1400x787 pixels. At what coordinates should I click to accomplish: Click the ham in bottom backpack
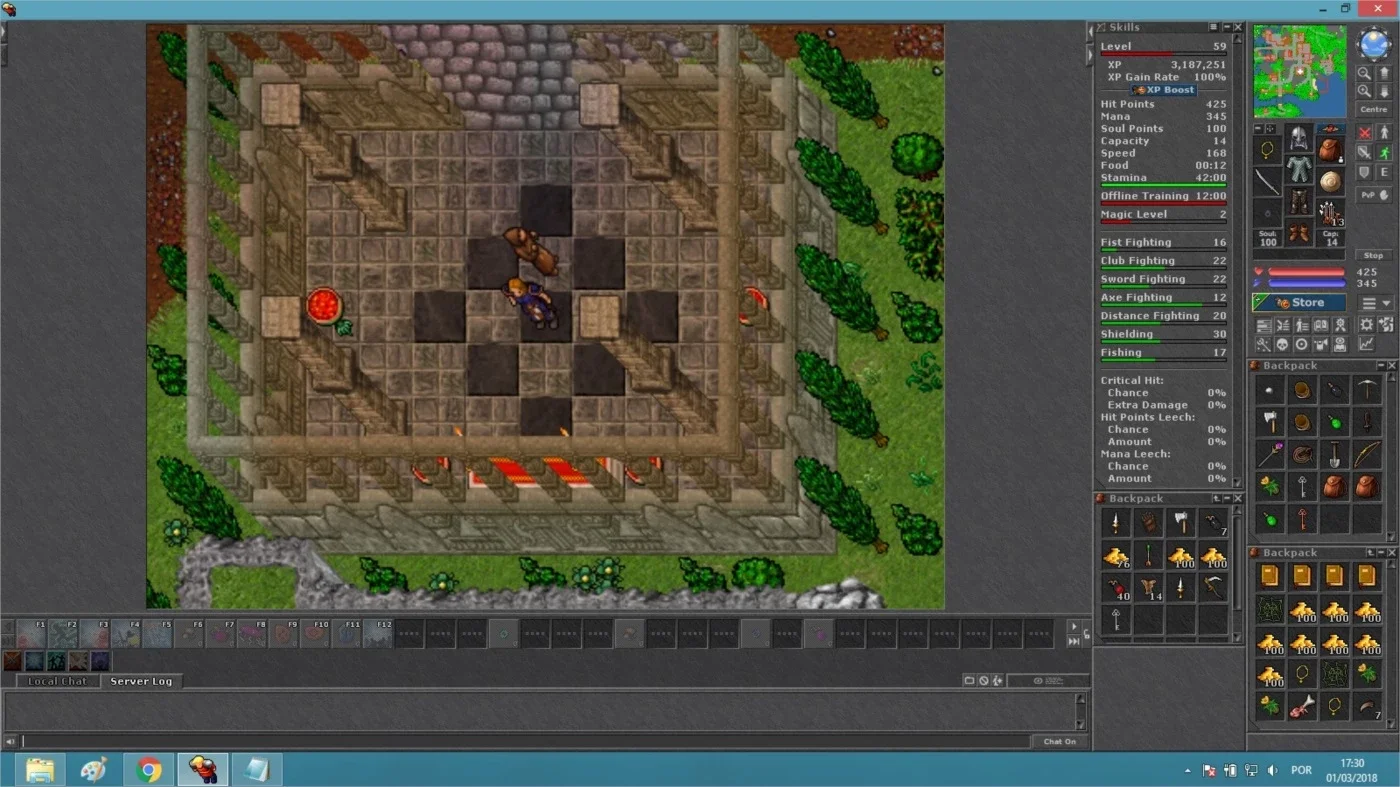pyautogui.click(x=1302, y=708)
